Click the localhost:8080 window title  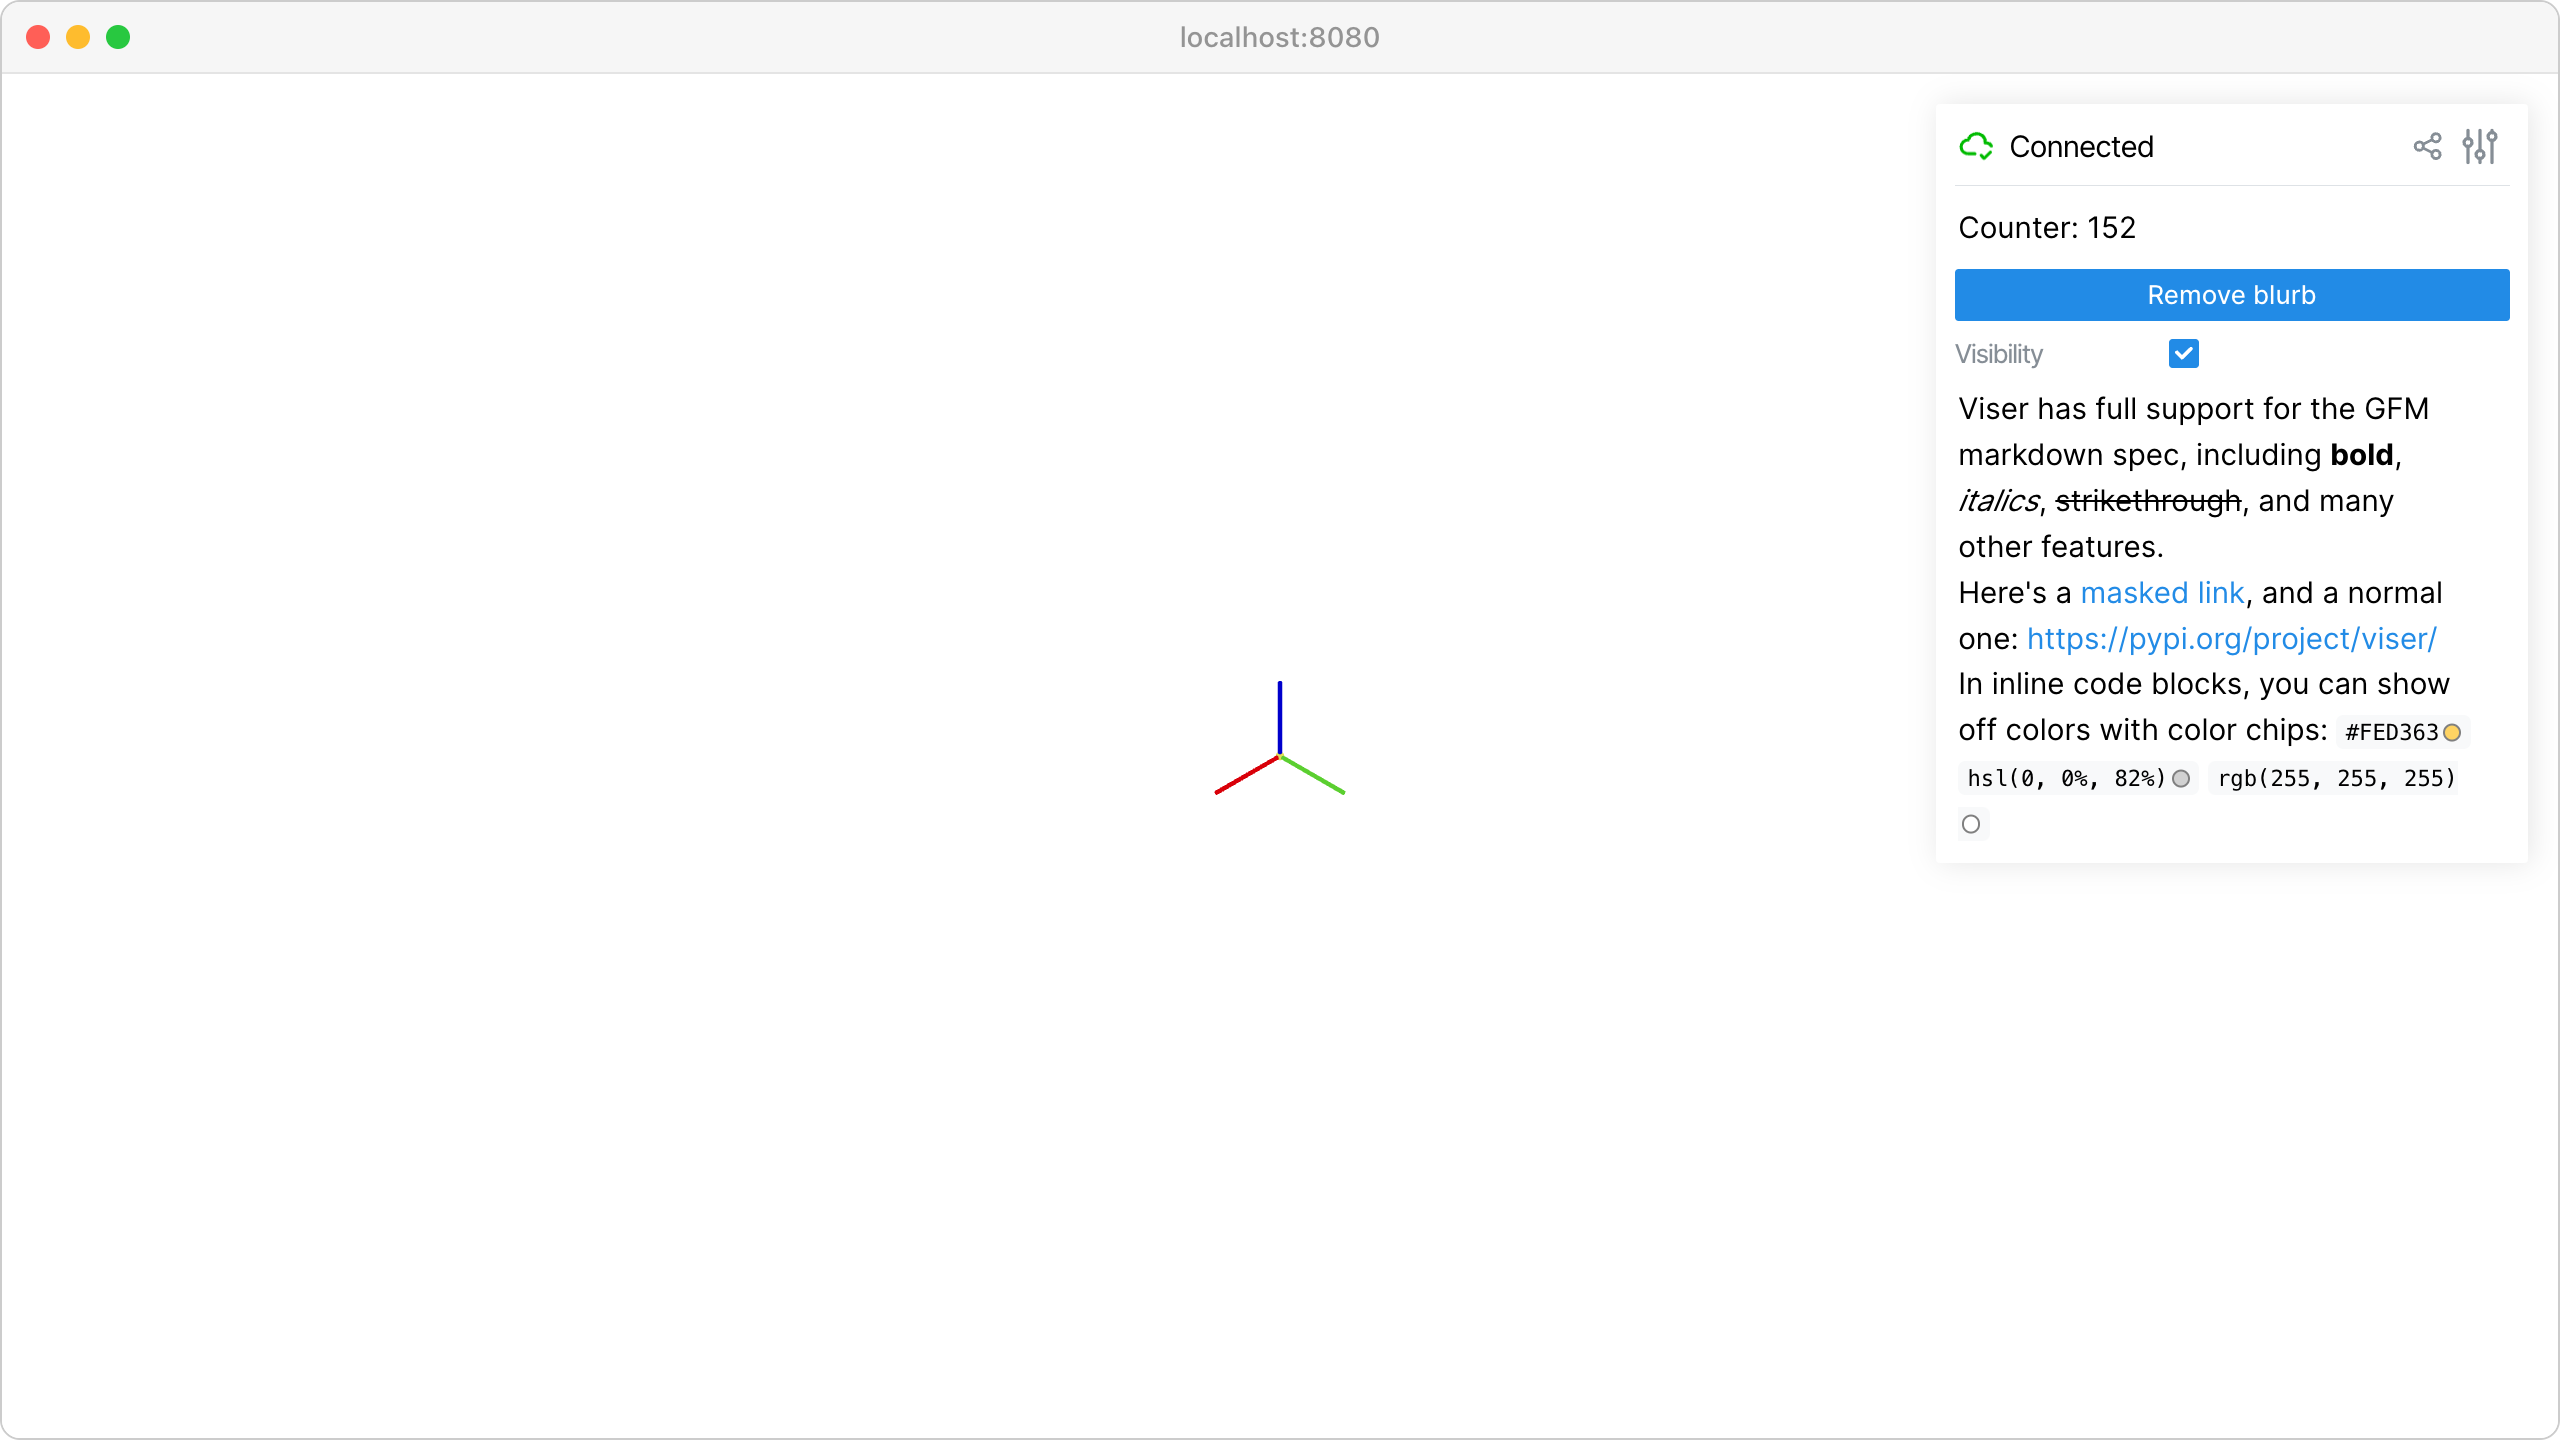coord(1279,37)
